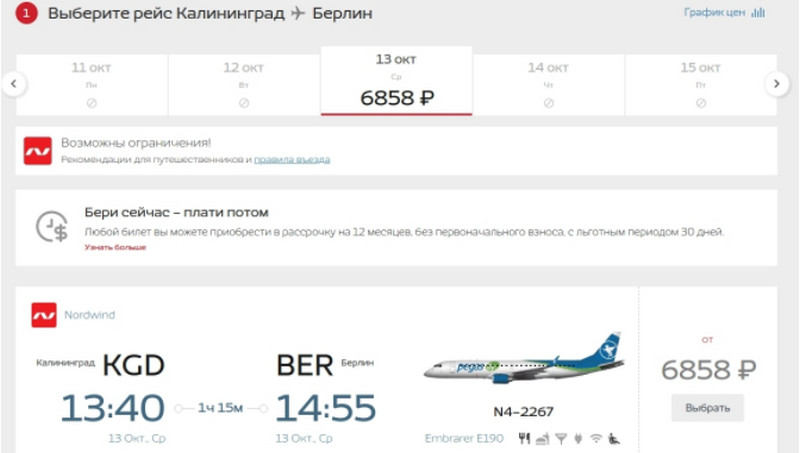This screenshot has height=453, width=800.
Task: Select the 15 окт date tab
Action: [x=701, y=85]
